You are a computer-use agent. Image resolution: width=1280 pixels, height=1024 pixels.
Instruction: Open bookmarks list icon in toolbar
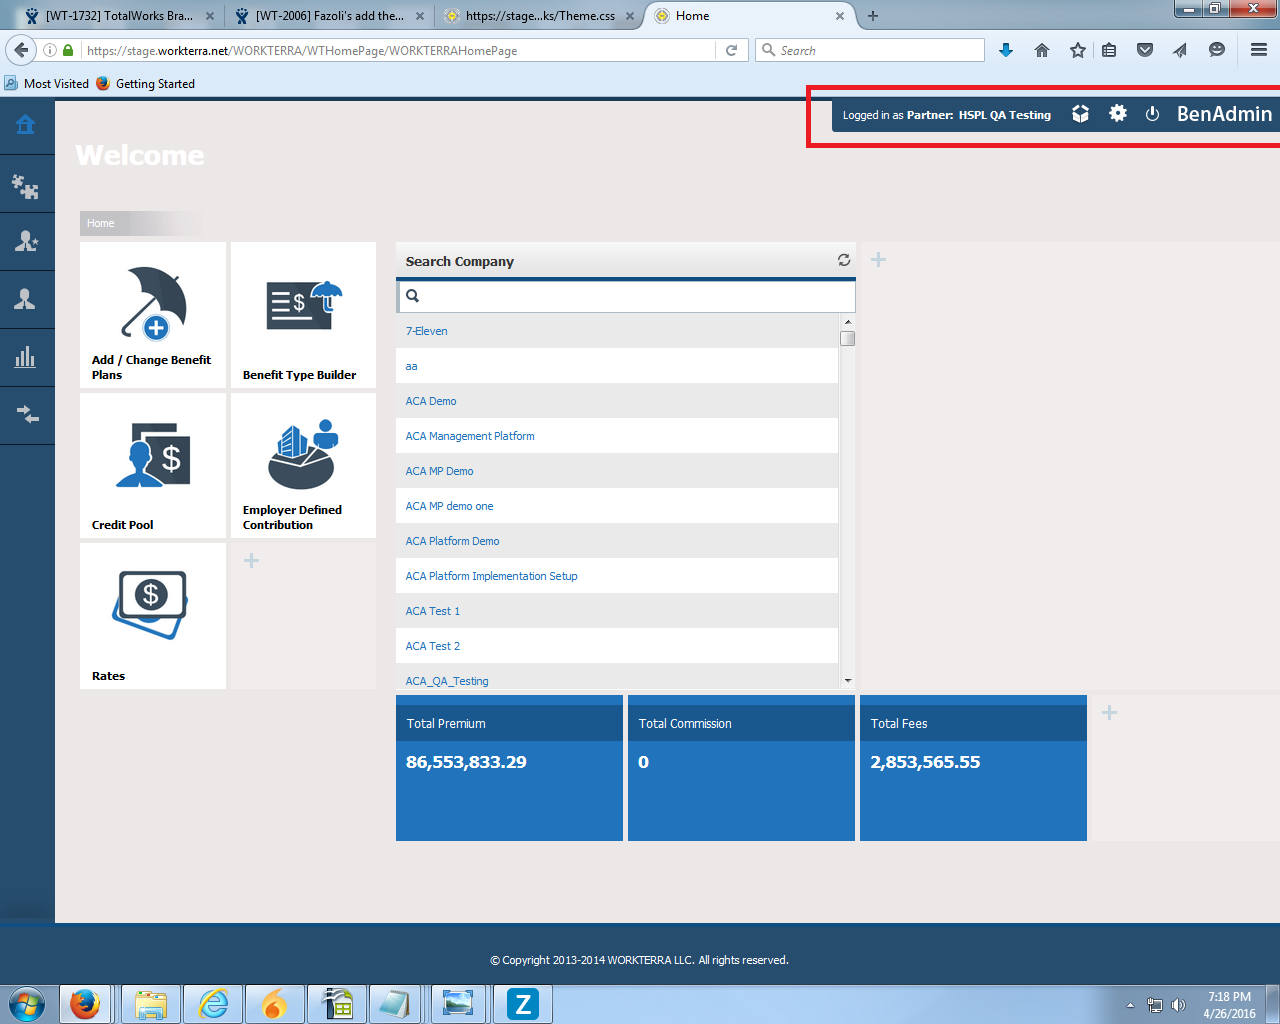pyautogui.click(x=1109, y=50)
